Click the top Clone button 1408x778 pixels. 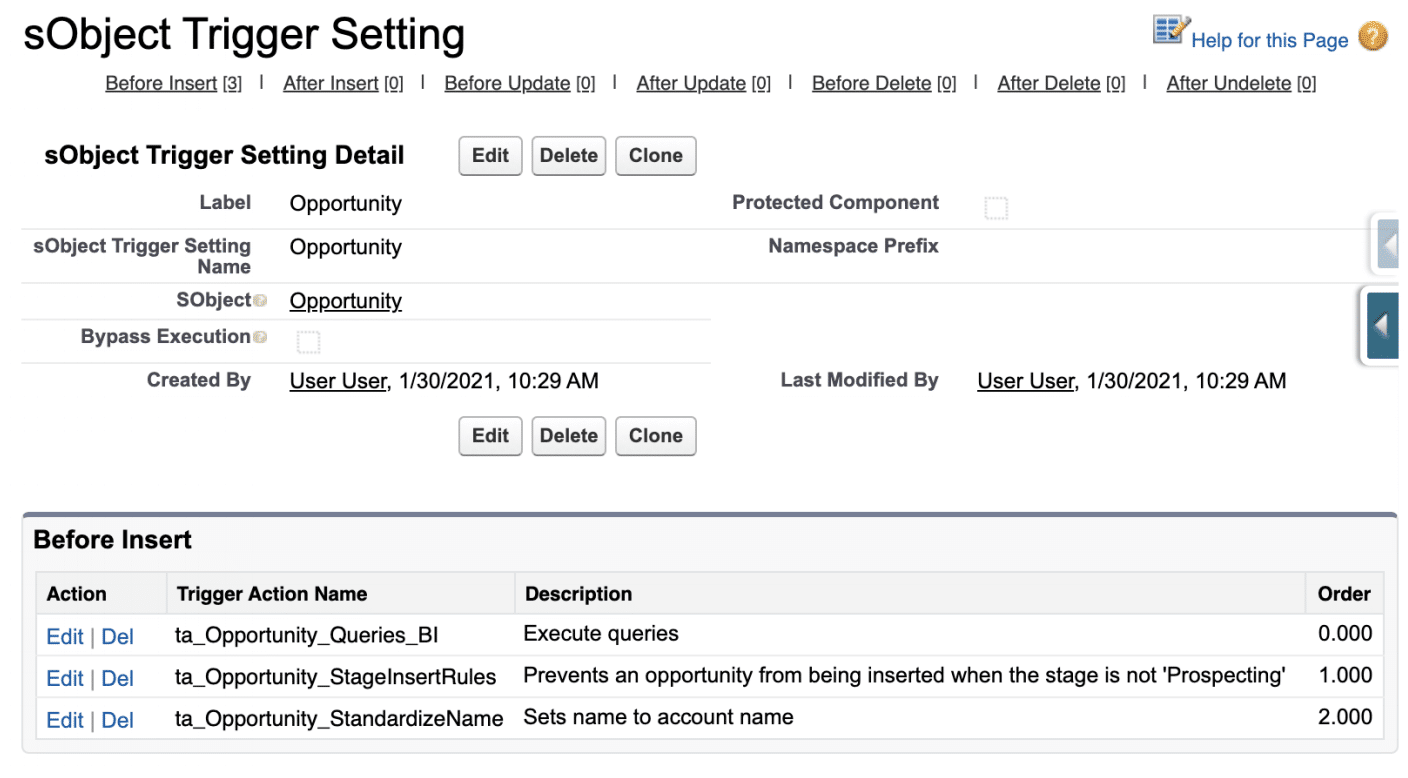tap(655, 156)
